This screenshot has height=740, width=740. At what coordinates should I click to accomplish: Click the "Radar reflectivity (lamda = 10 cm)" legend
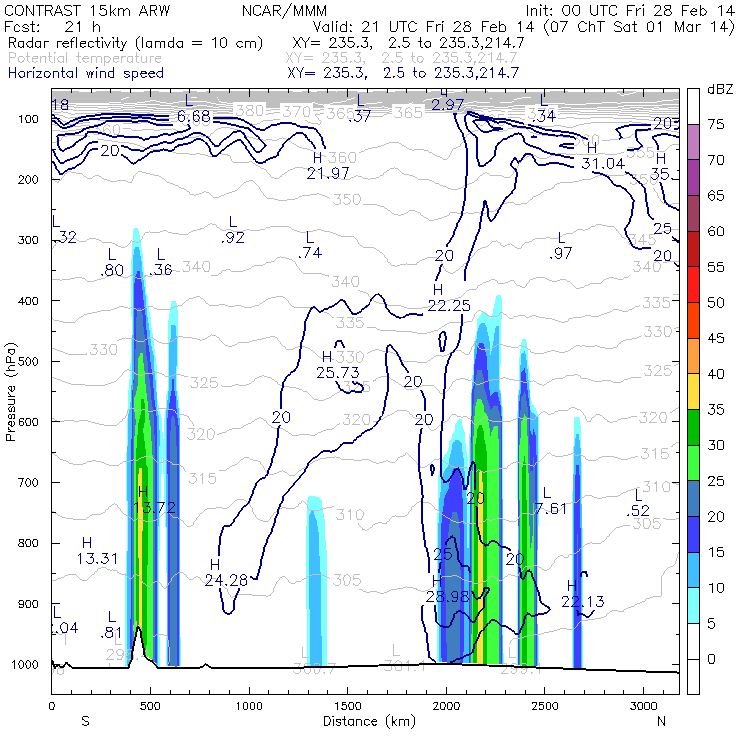tap(135, 43)
